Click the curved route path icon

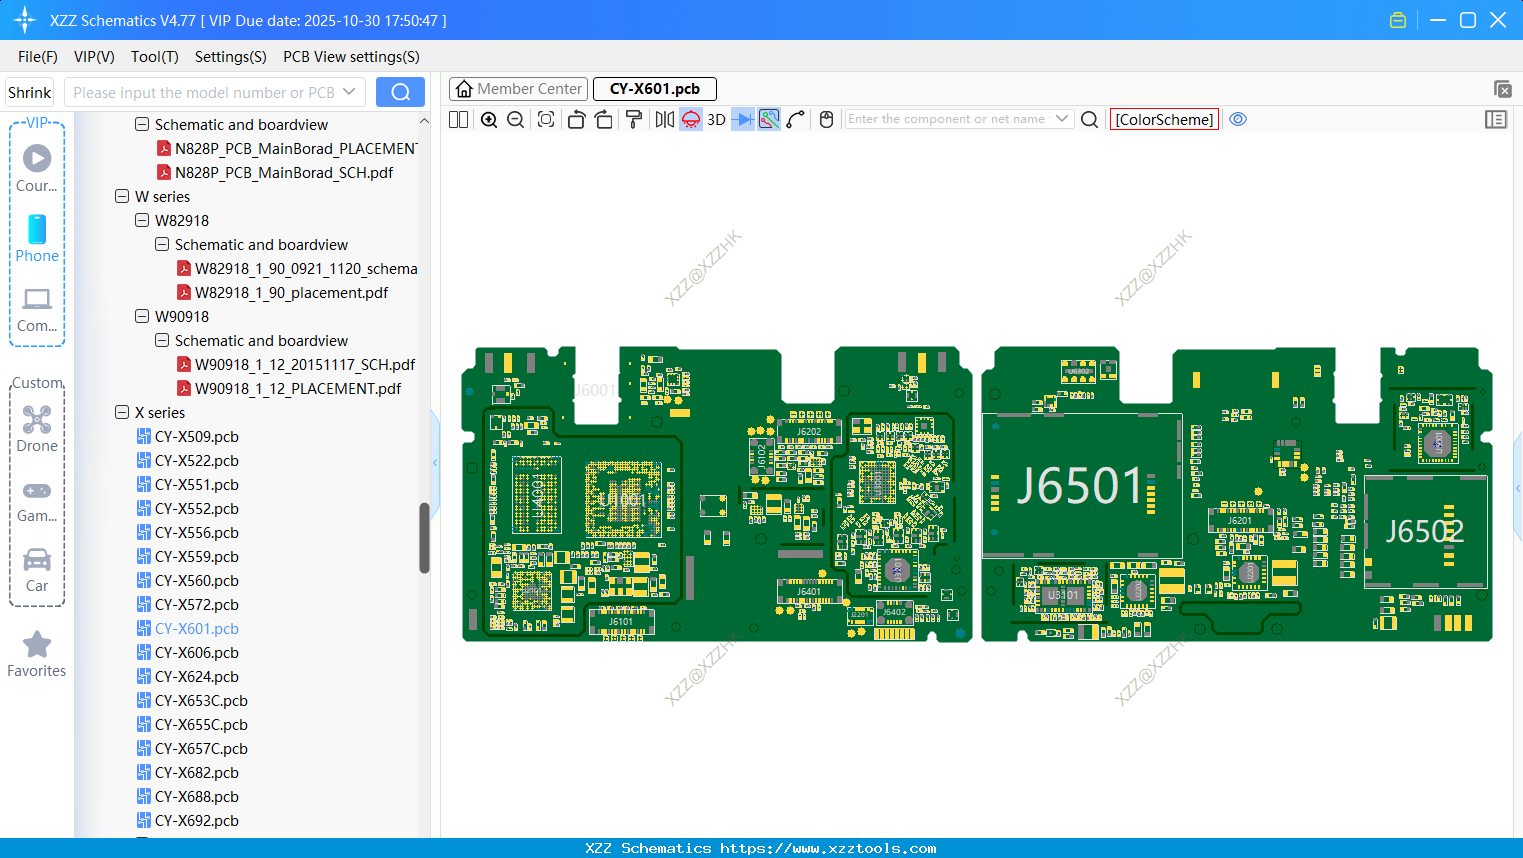pos(796,120)
